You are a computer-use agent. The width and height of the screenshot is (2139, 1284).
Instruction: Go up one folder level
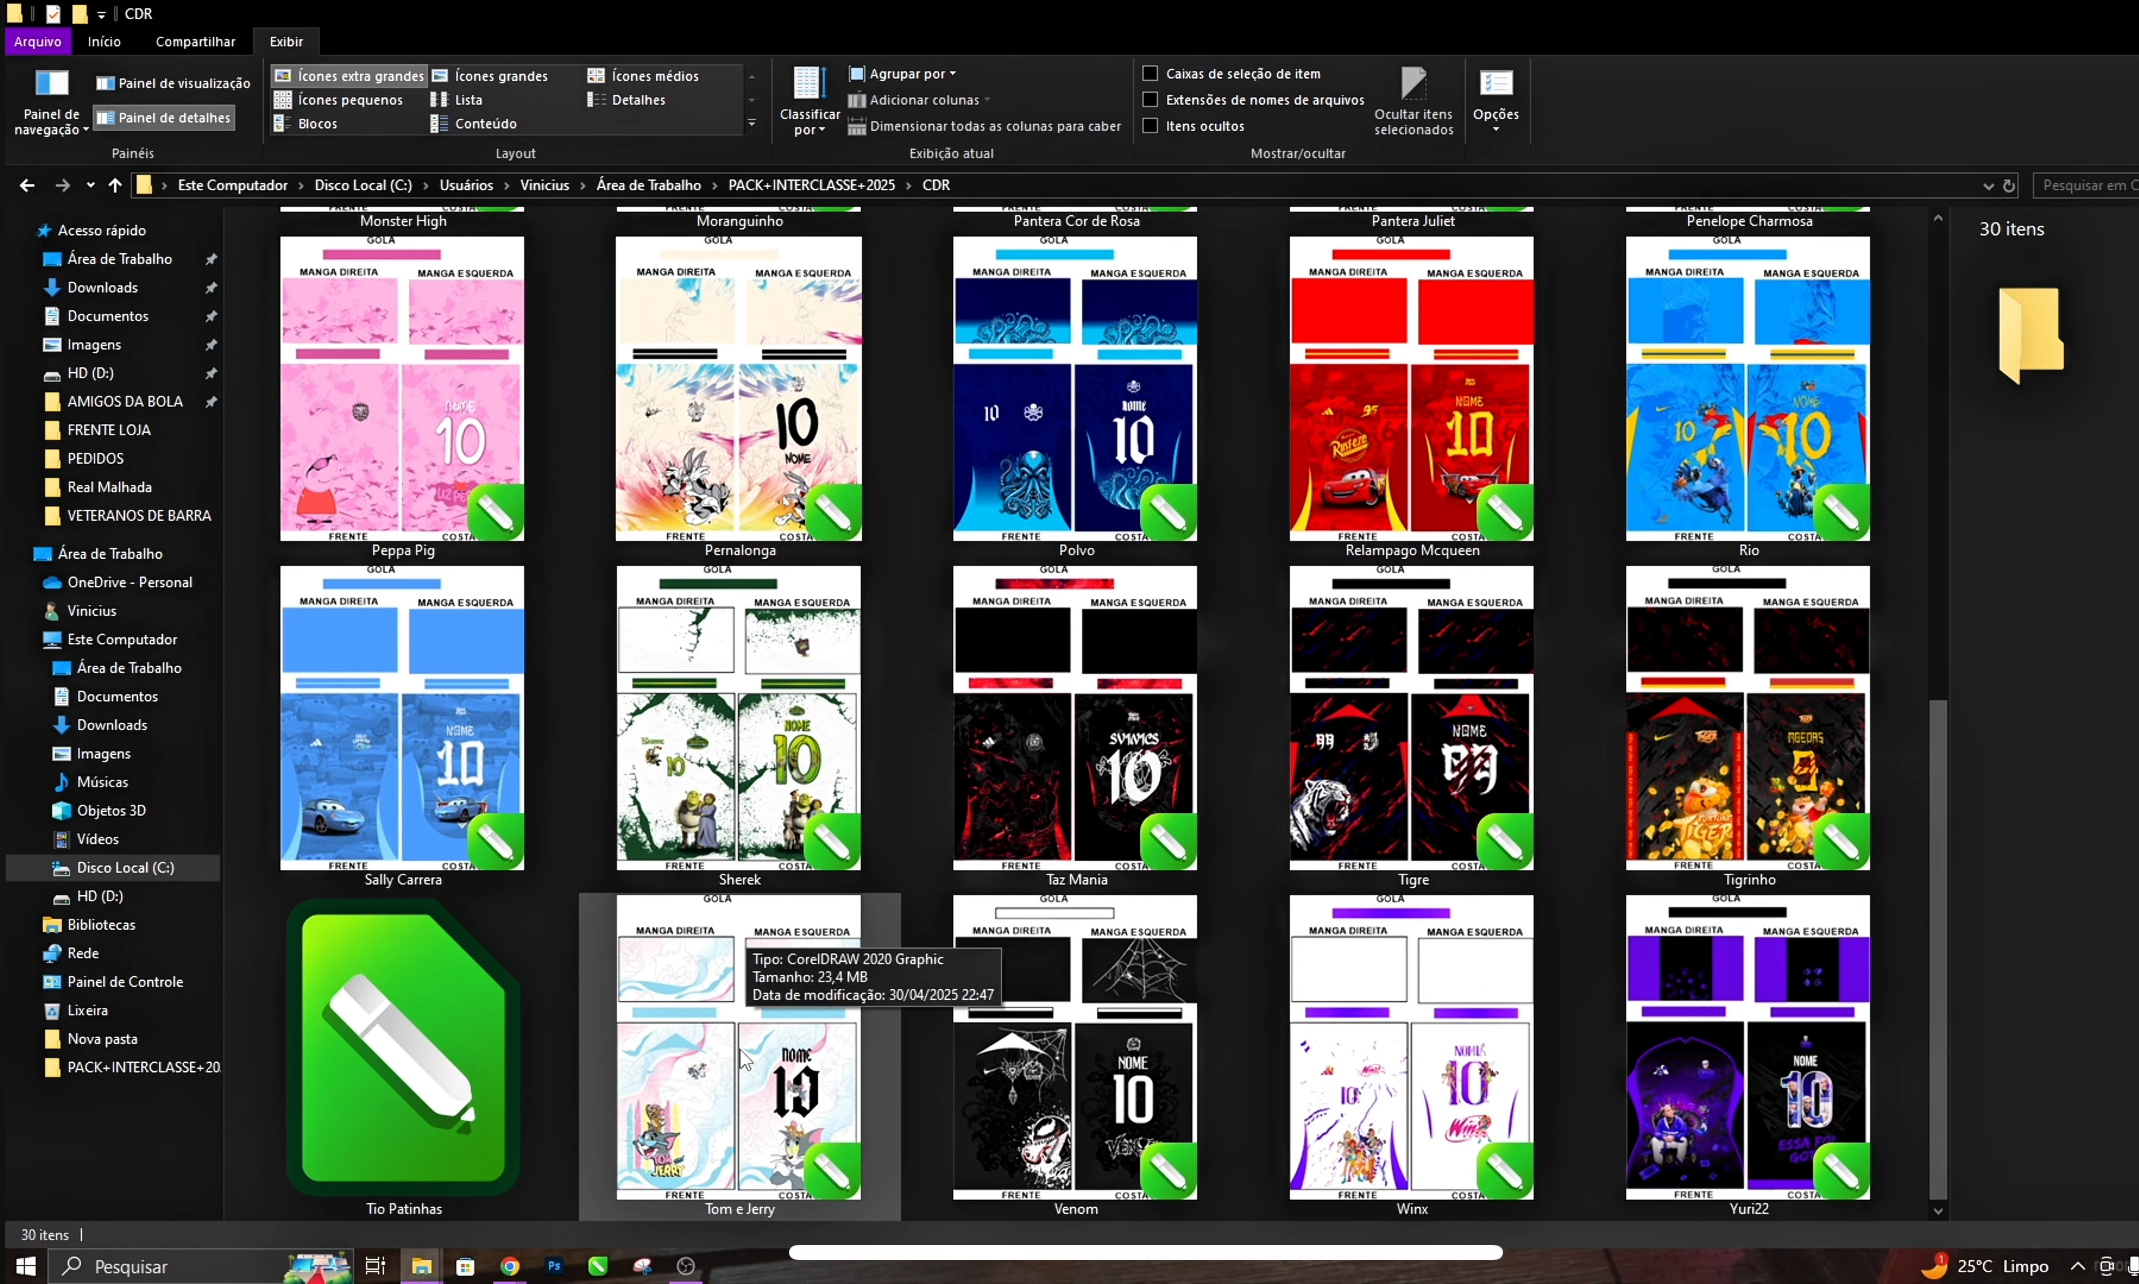click(115, 185)
